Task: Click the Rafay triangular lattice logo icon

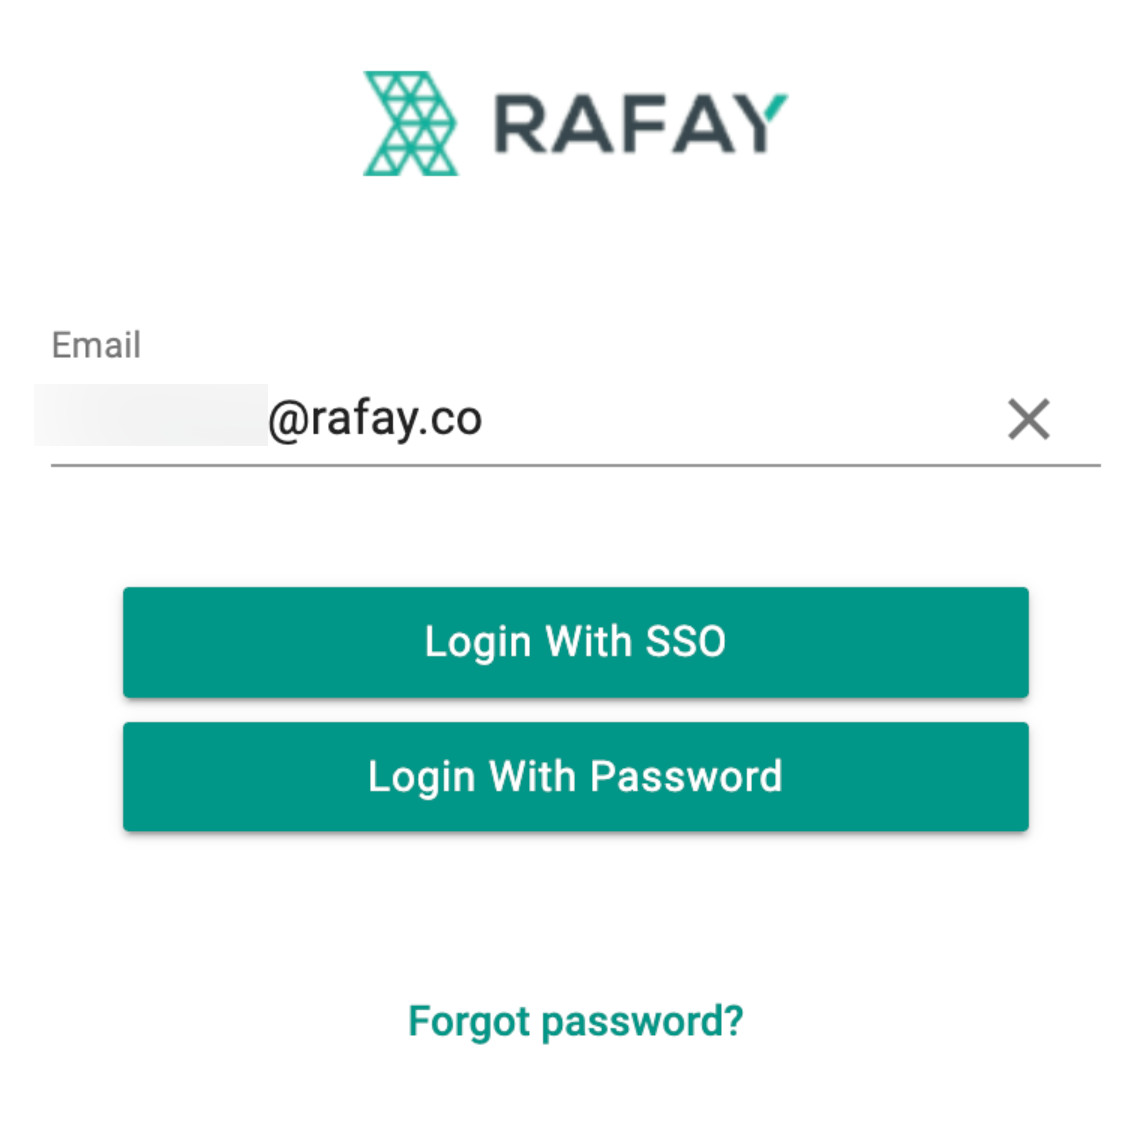Action: click(x=411, y=123)
